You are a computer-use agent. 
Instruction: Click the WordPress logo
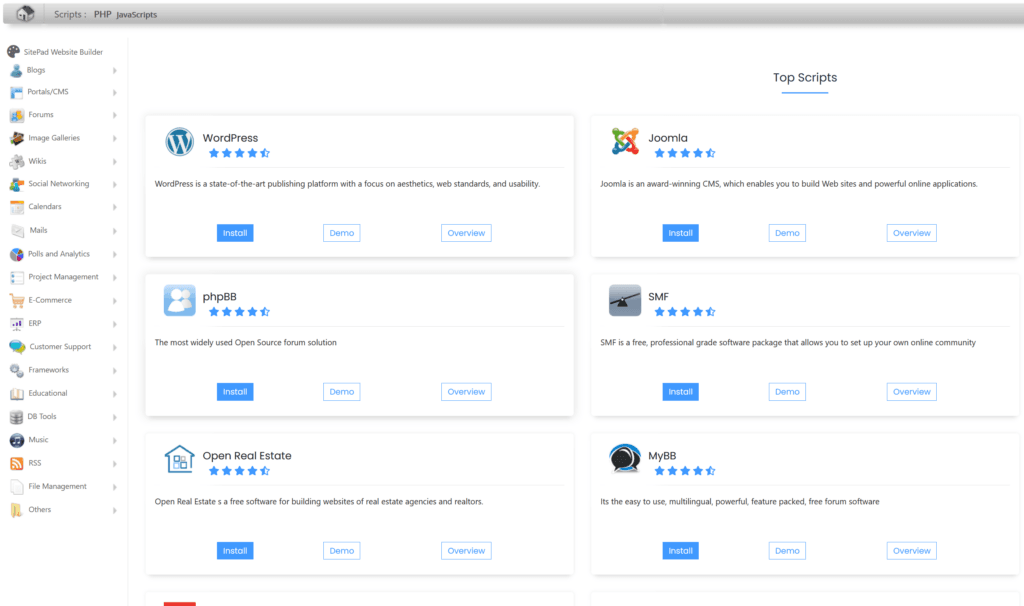point(179,142)
